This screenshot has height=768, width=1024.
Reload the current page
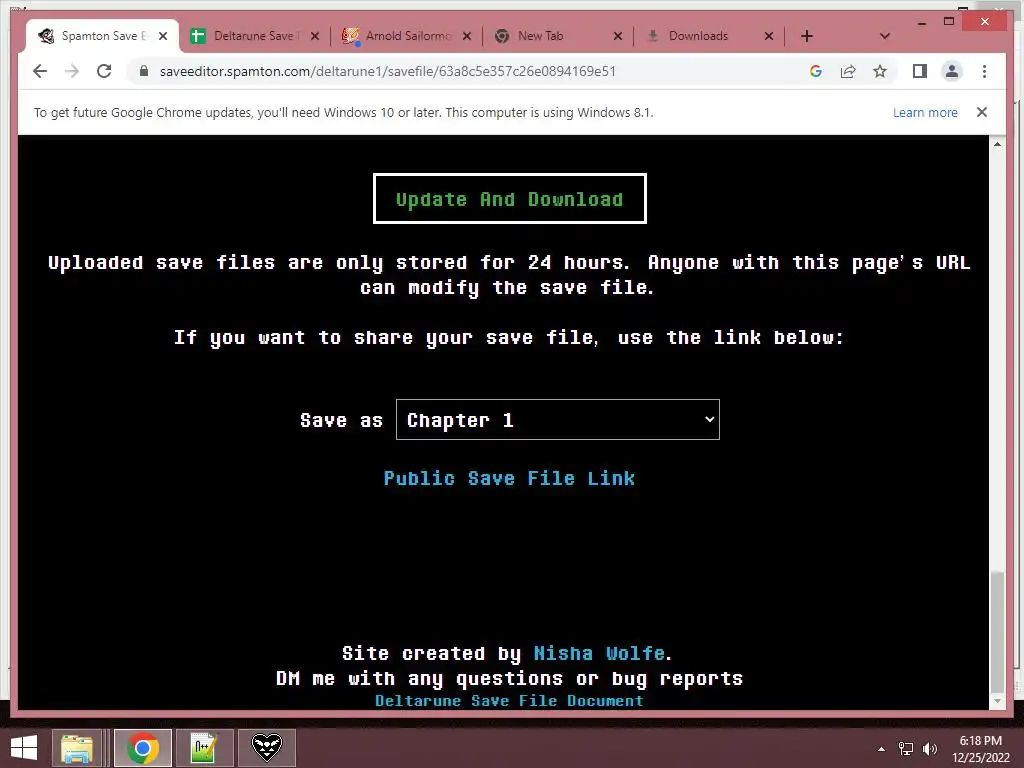coord(104,71)
